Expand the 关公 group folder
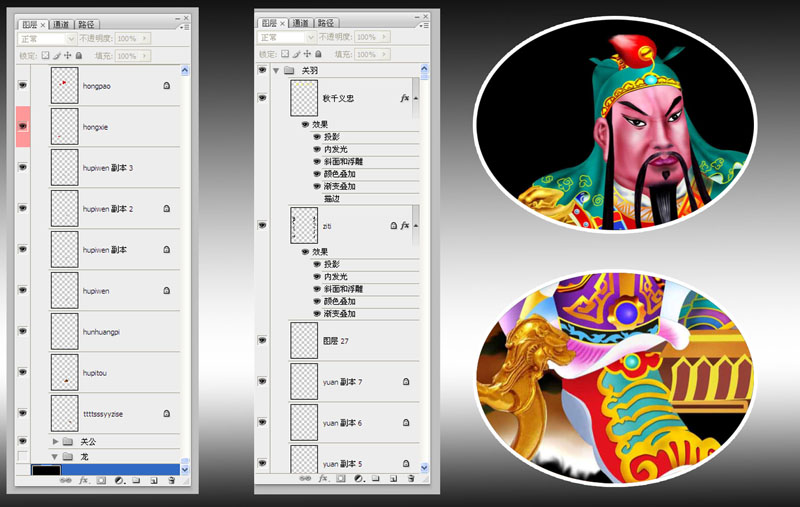The width and height of the screenshot is (800, 507). (55, 441)
